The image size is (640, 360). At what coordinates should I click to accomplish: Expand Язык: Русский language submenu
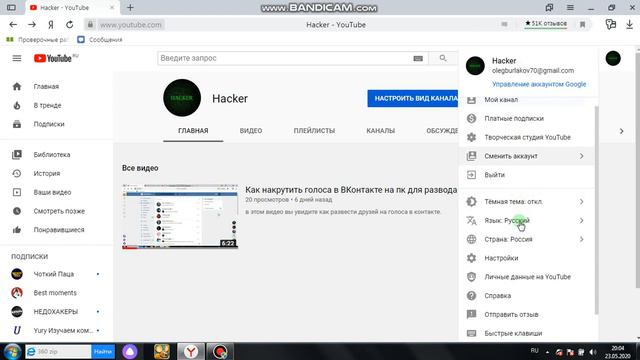point(527,220)
